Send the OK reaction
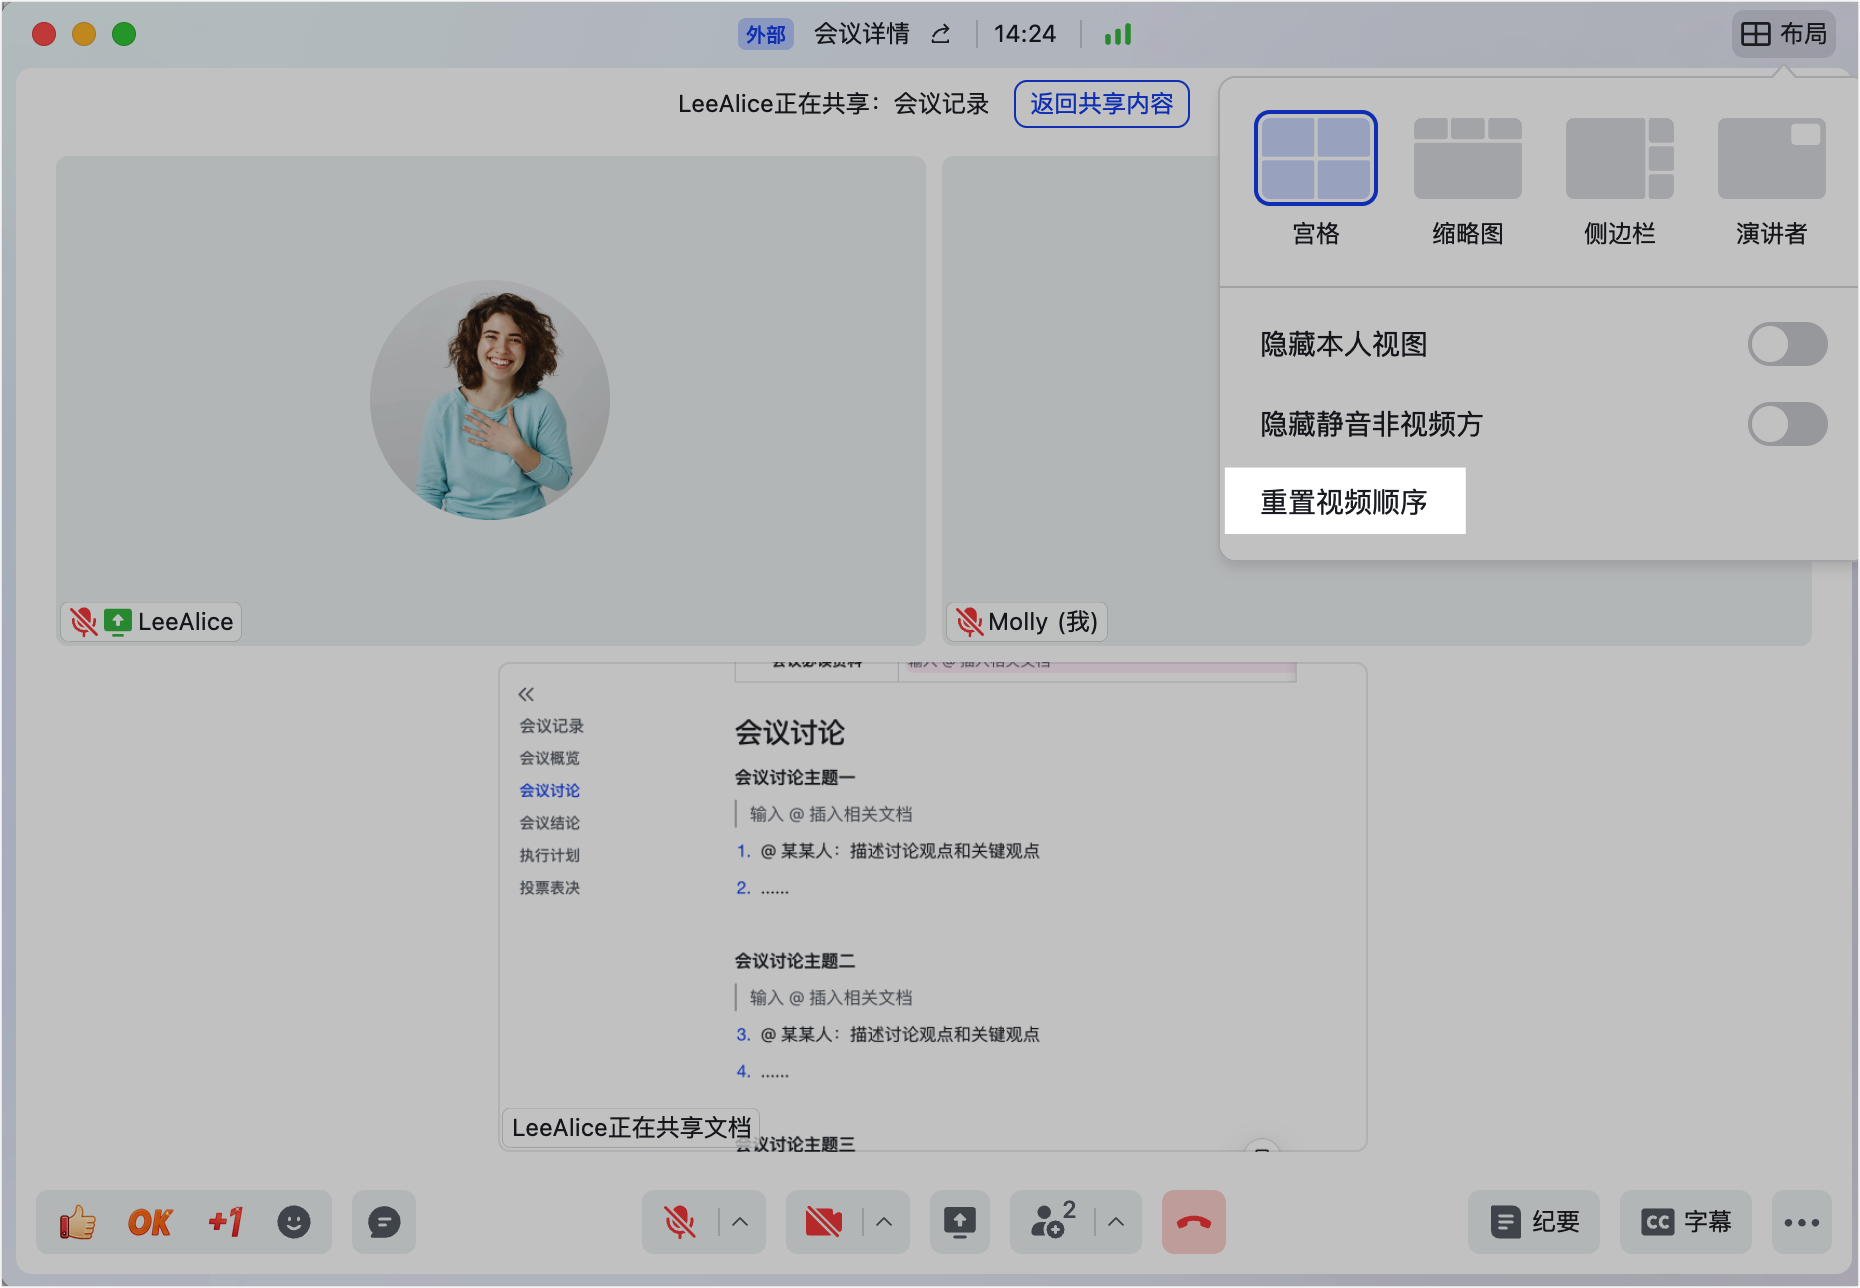The height and width of the screenshot is (1288, 1860). tap(150, 1222)
